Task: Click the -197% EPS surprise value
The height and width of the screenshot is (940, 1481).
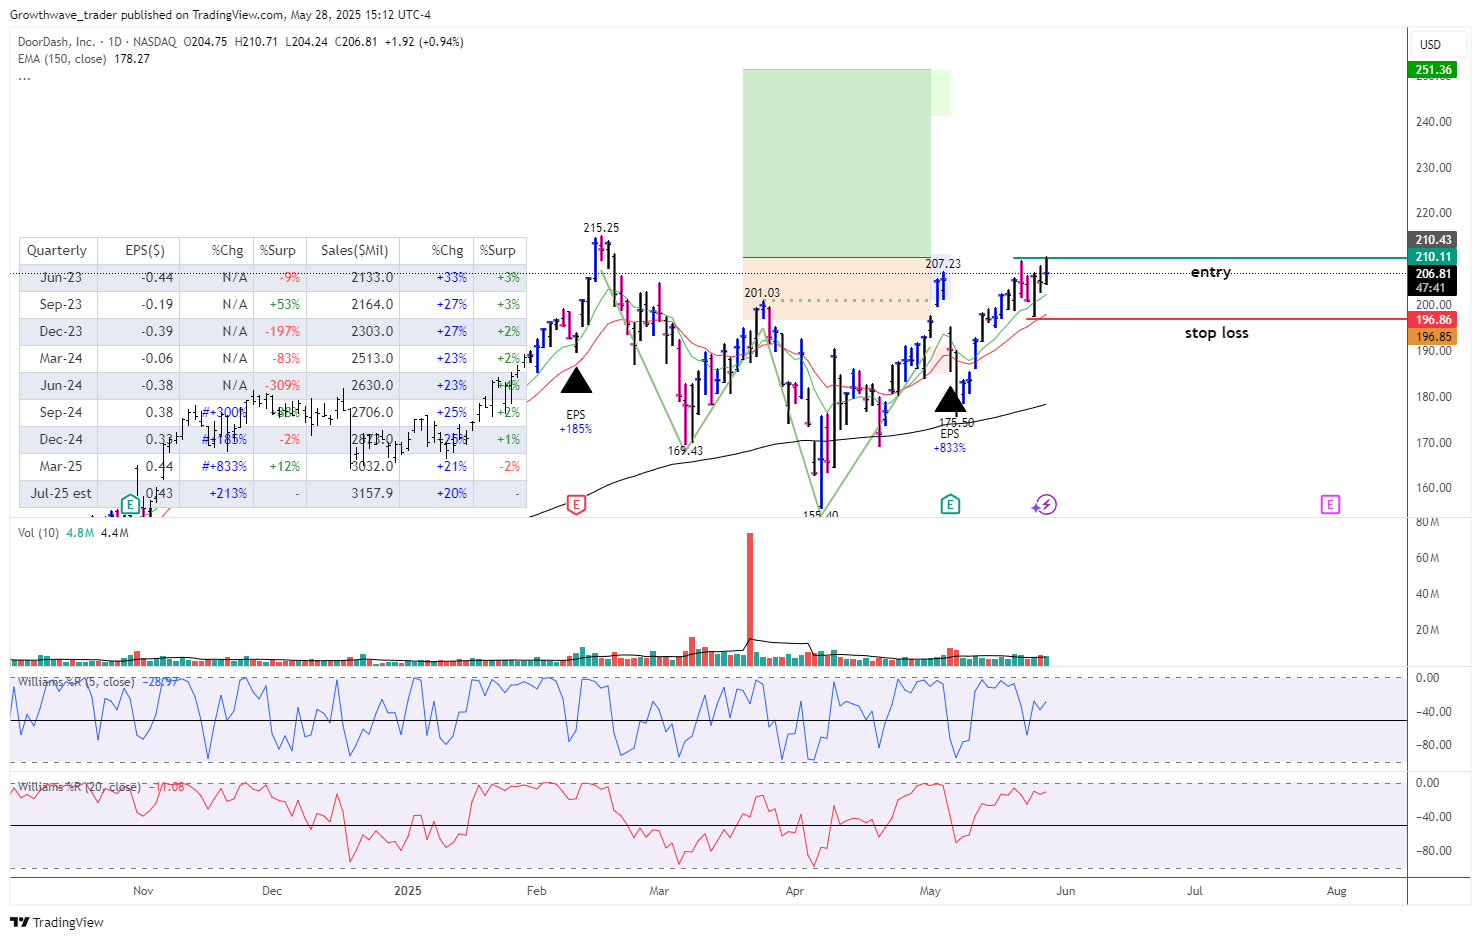Action: point(282,331)
